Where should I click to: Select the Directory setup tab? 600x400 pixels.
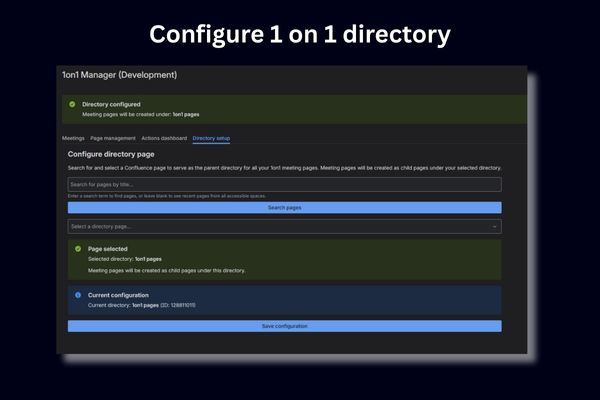click(211, 138)
